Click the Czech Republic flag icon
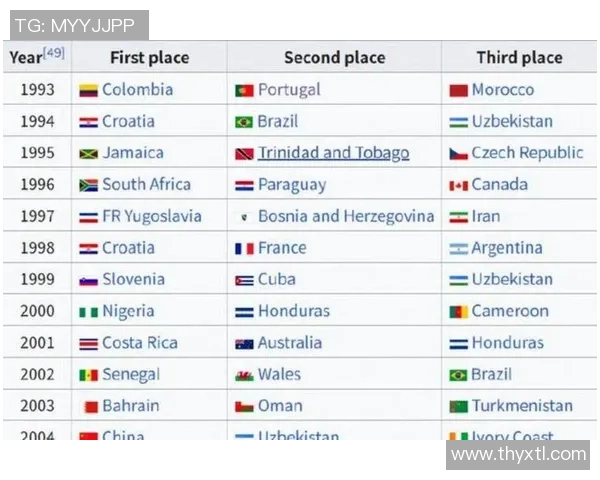This screenshot has width=600, height=480. tap(458, 154)
